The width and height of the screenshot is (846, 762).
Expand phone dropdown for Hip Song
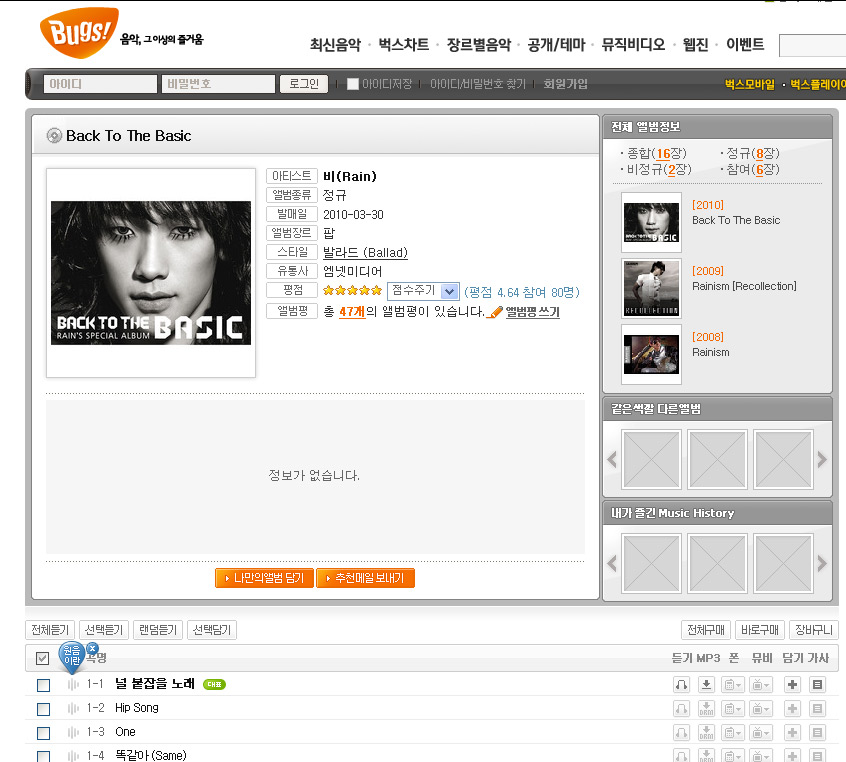click(x=734, y=708)
